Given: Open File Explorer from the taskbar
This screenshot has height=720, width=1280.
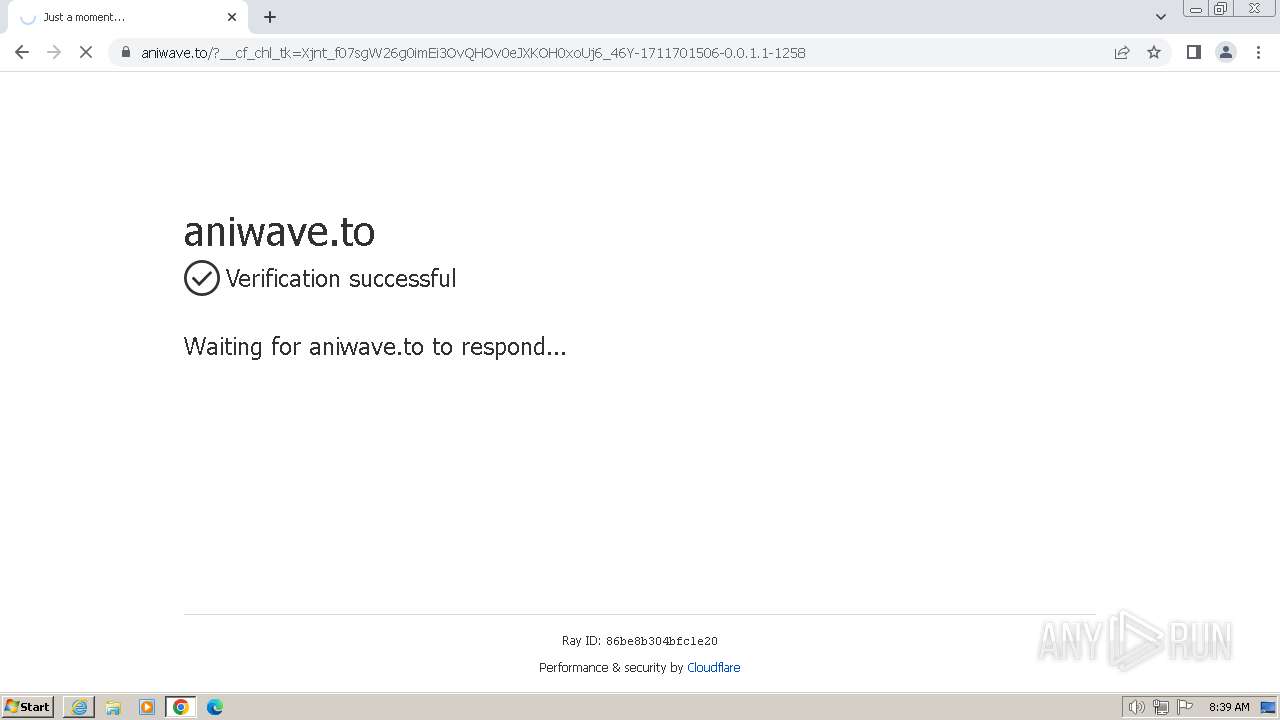Looking at the screenshot, I should tap(113, 707).
